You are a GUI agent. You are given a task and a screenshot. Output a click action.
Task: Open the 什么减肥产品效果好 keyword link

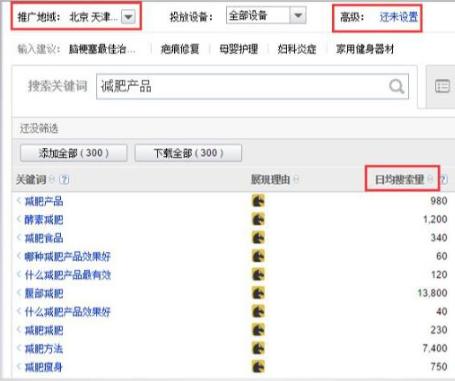tap(68, 312)
